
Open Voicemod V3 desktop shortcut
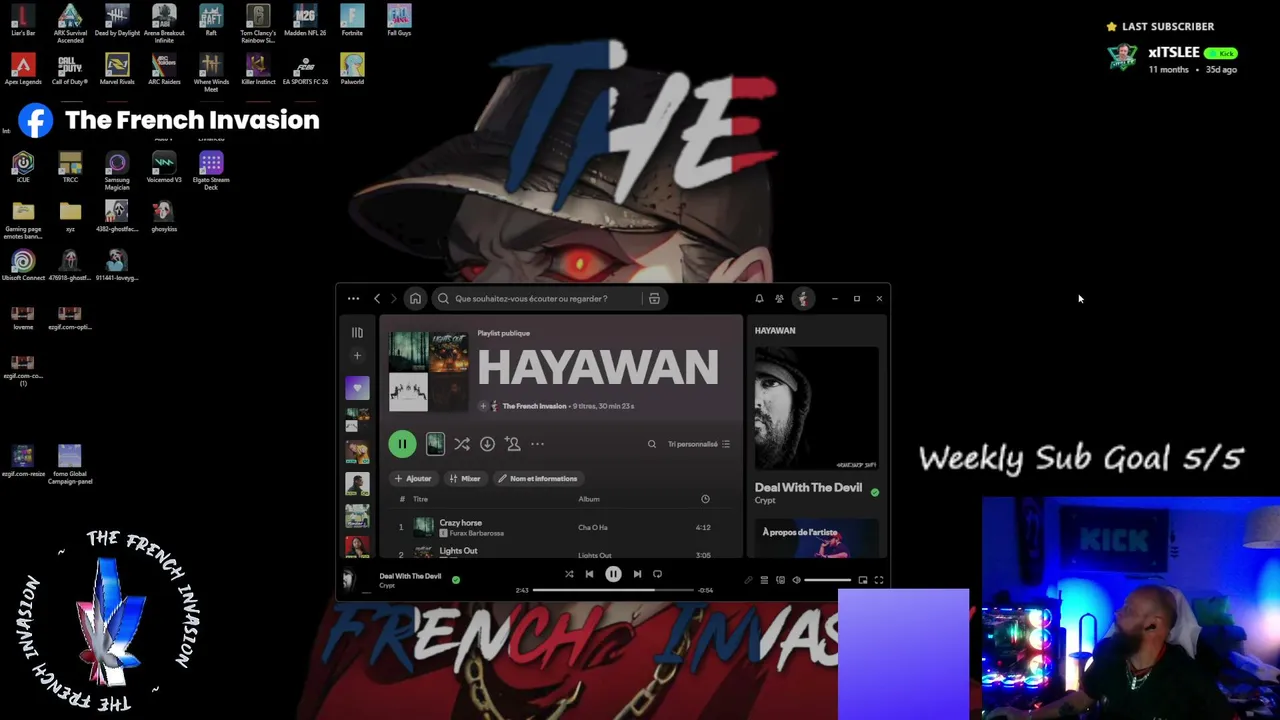coord(164,167)
